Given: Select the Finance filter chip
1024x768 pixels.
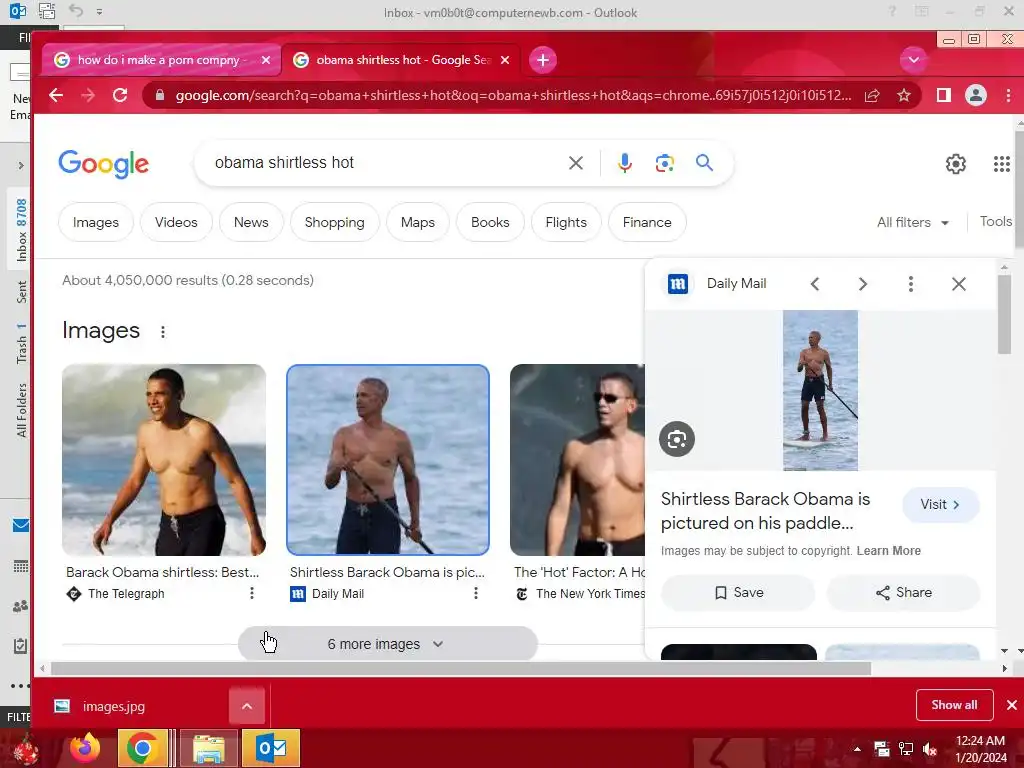Looking at the screenshot, I should pyautogui.click(x=647, y=223).
